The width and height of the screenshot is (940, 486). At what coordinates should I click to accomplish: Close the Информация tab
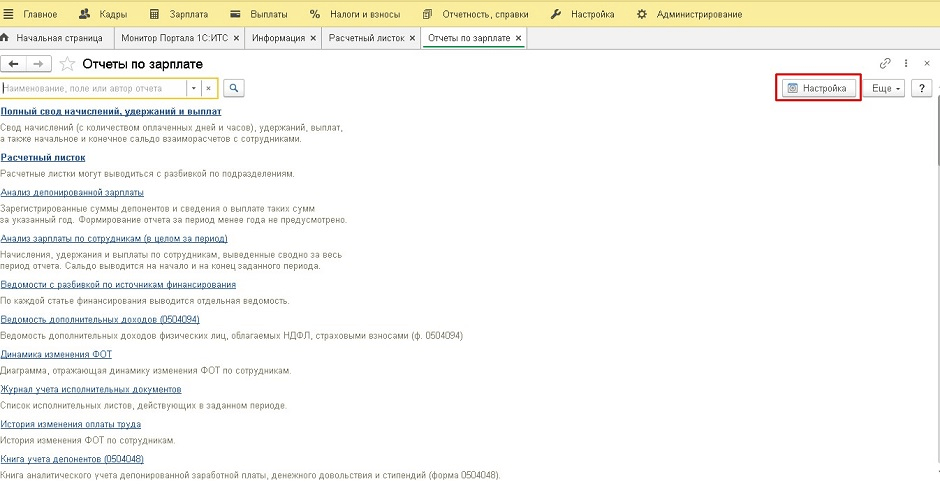point(314,38)
